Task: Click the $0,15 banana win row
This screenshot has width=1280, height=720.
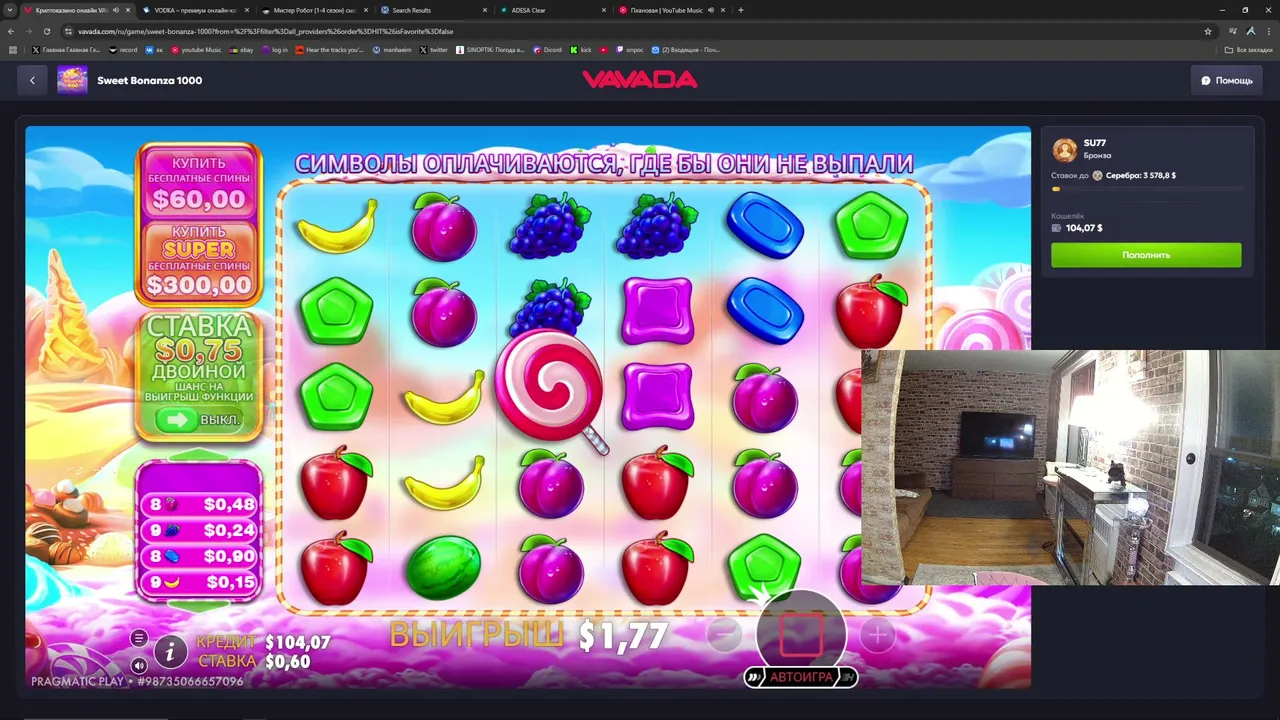Action: [200, 582]
